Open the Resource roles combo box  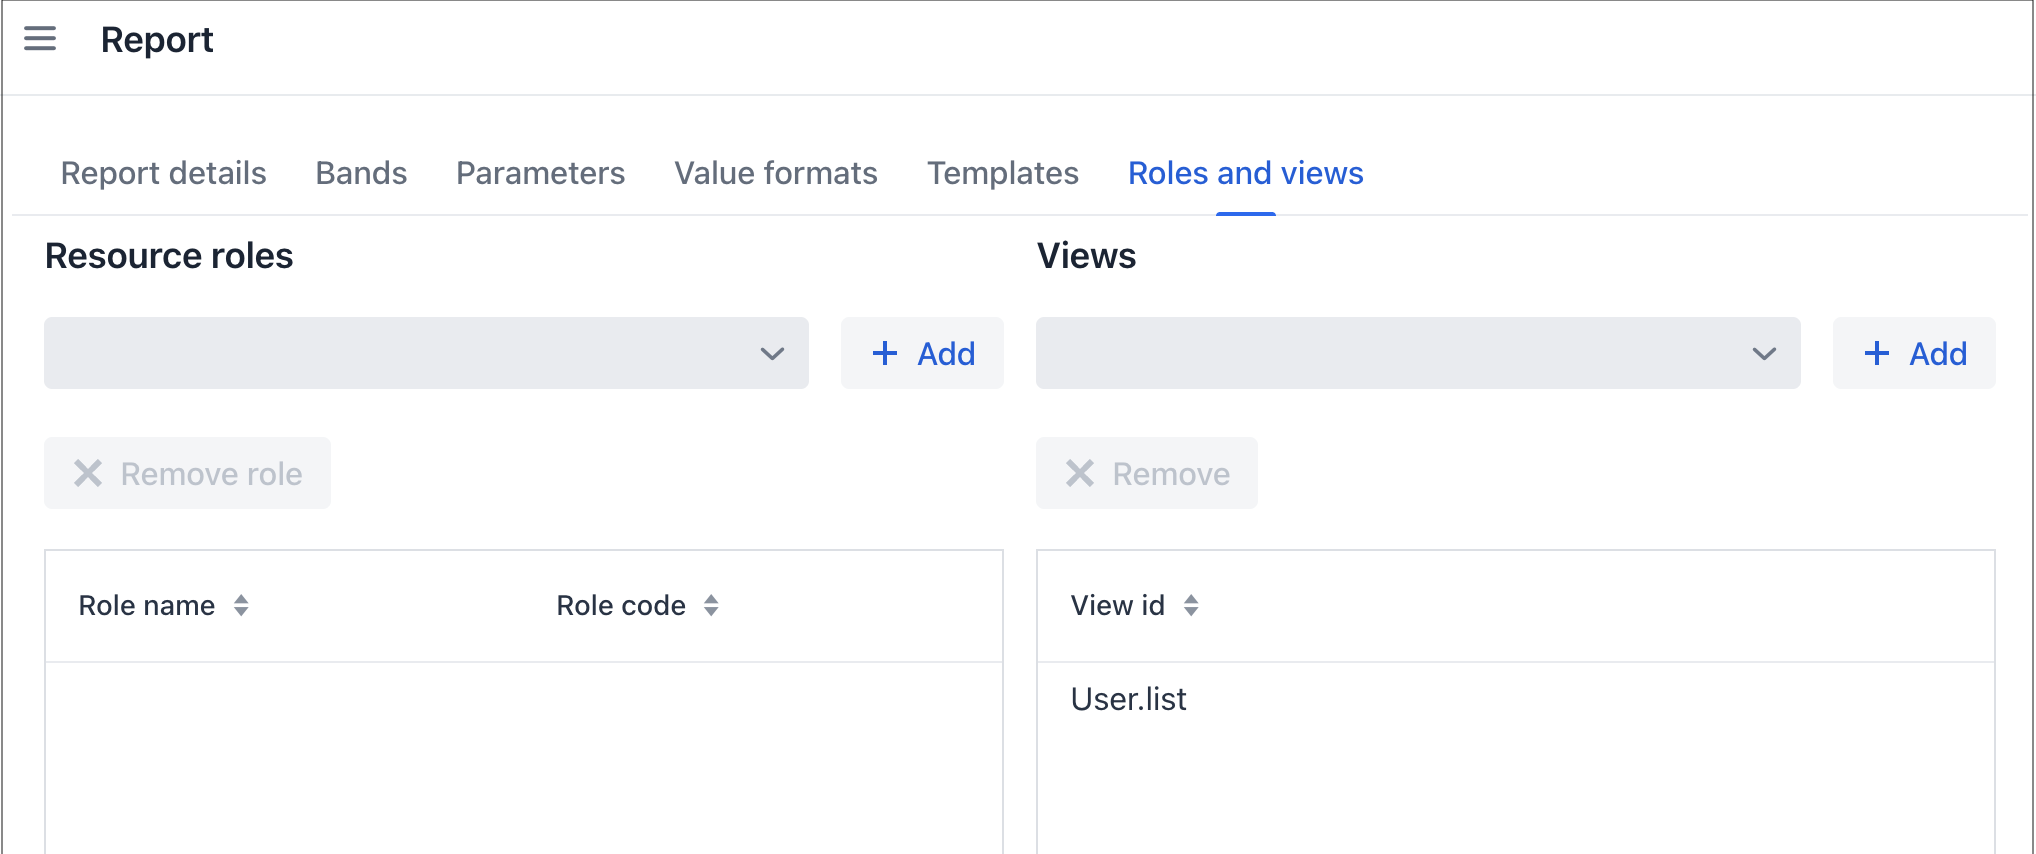click(400, 353)
